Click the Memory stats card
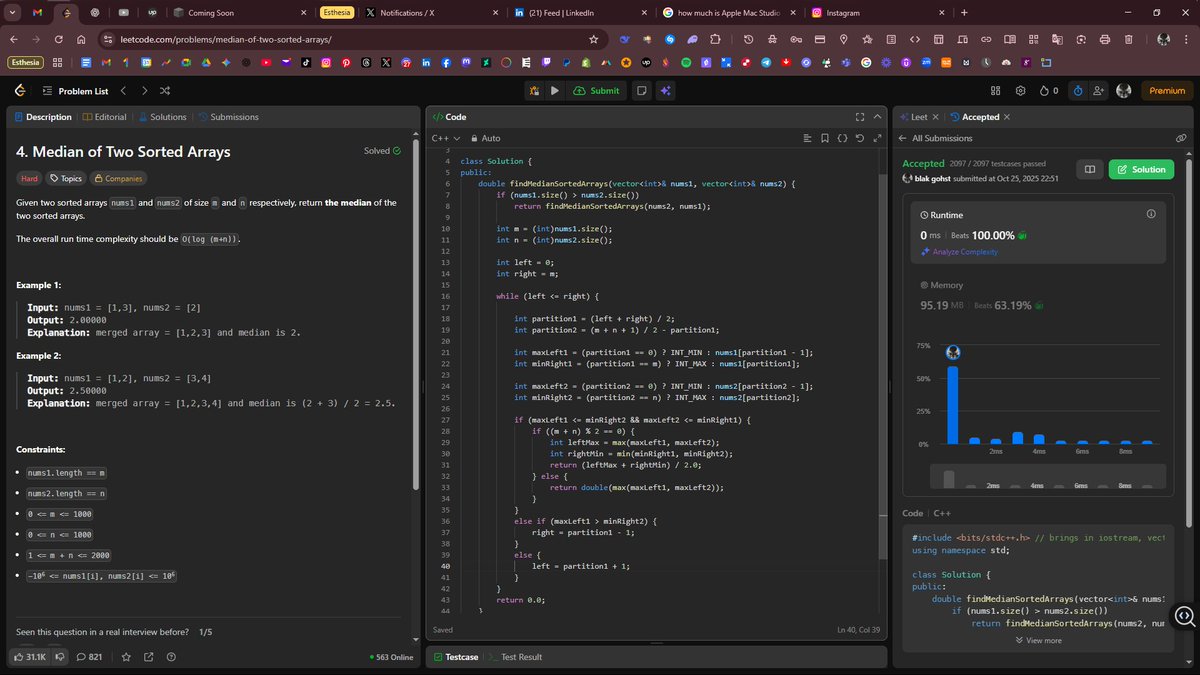The height and width of the screenshot is (675, 1200). 1037,296
